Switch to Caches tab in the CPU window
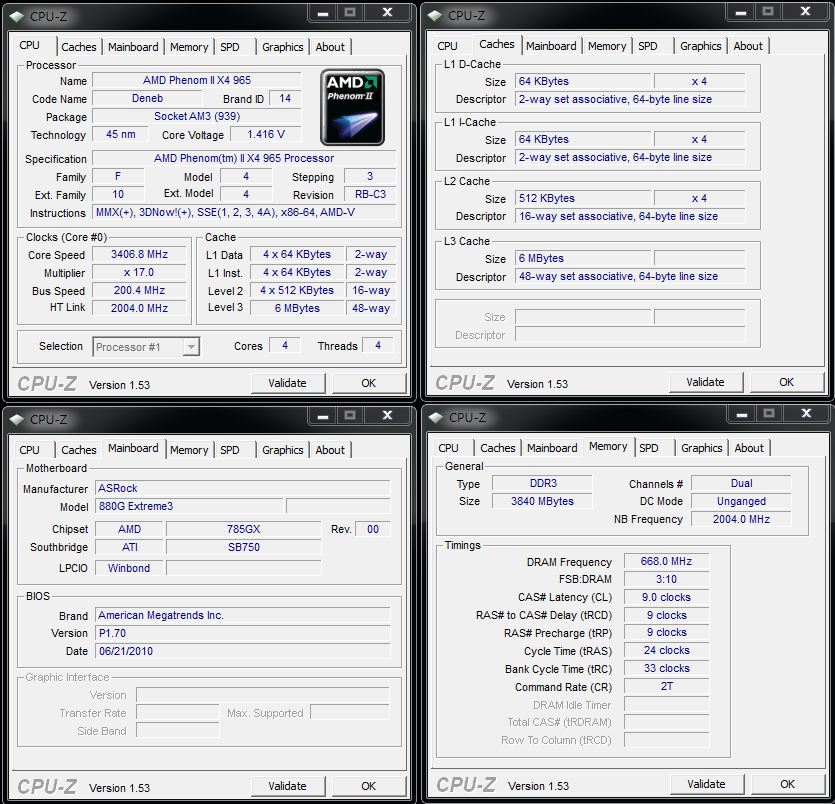This screenshot has height=804, width=835. [79, 47]
